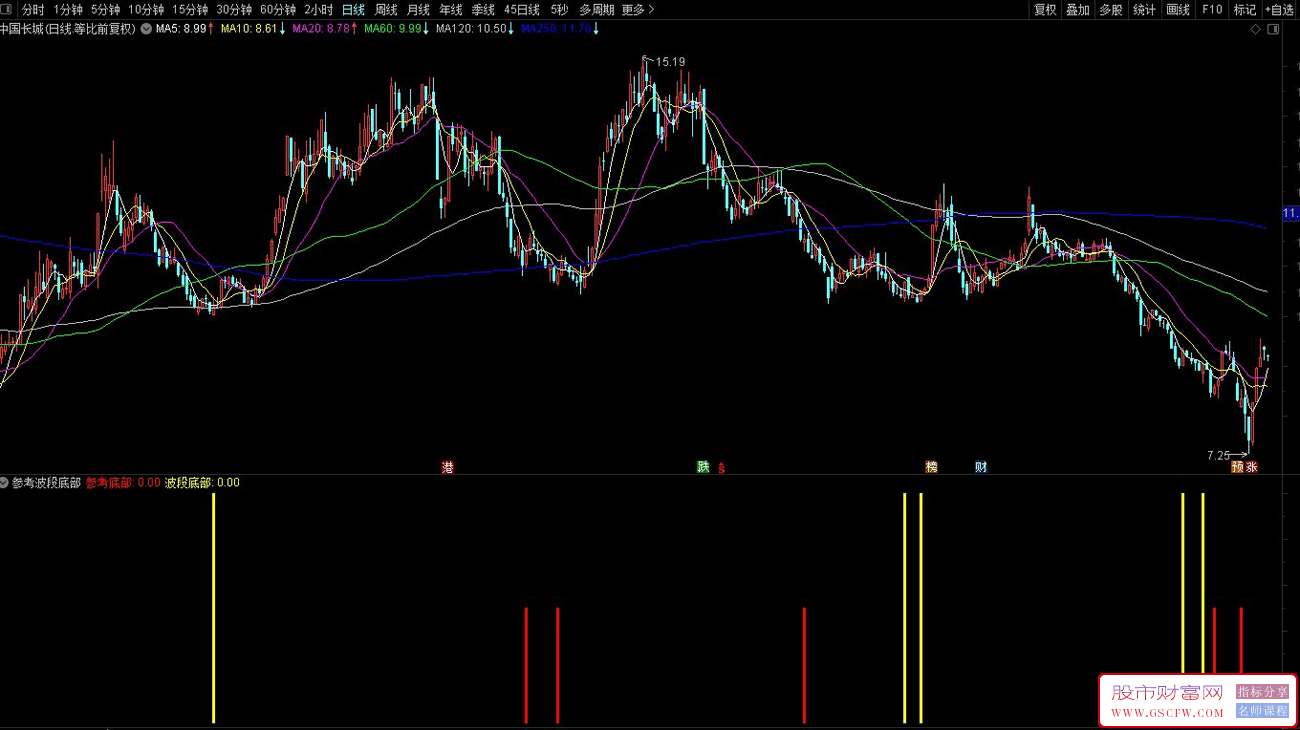Add stock via +自选 button
The image size is (1300, 730).
click(x=1280, y=10)
